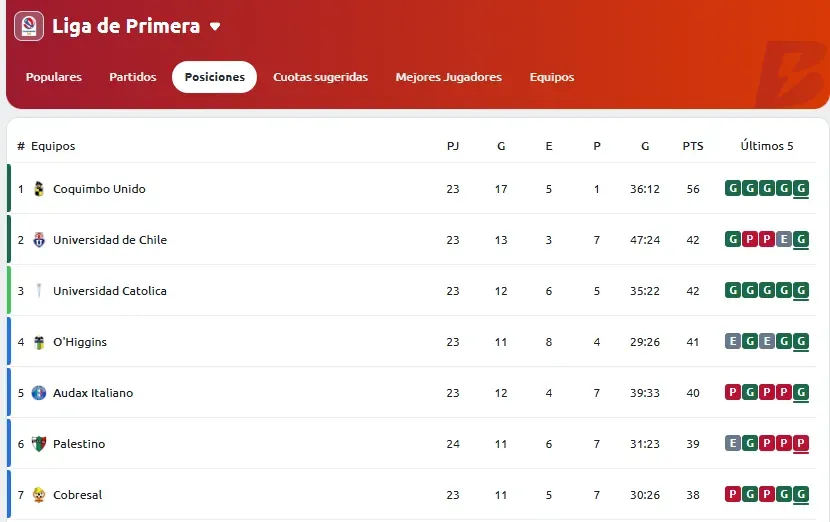Click Universidad de Chile's draw badge
The image size is (830, 522).
coord(784,240)
